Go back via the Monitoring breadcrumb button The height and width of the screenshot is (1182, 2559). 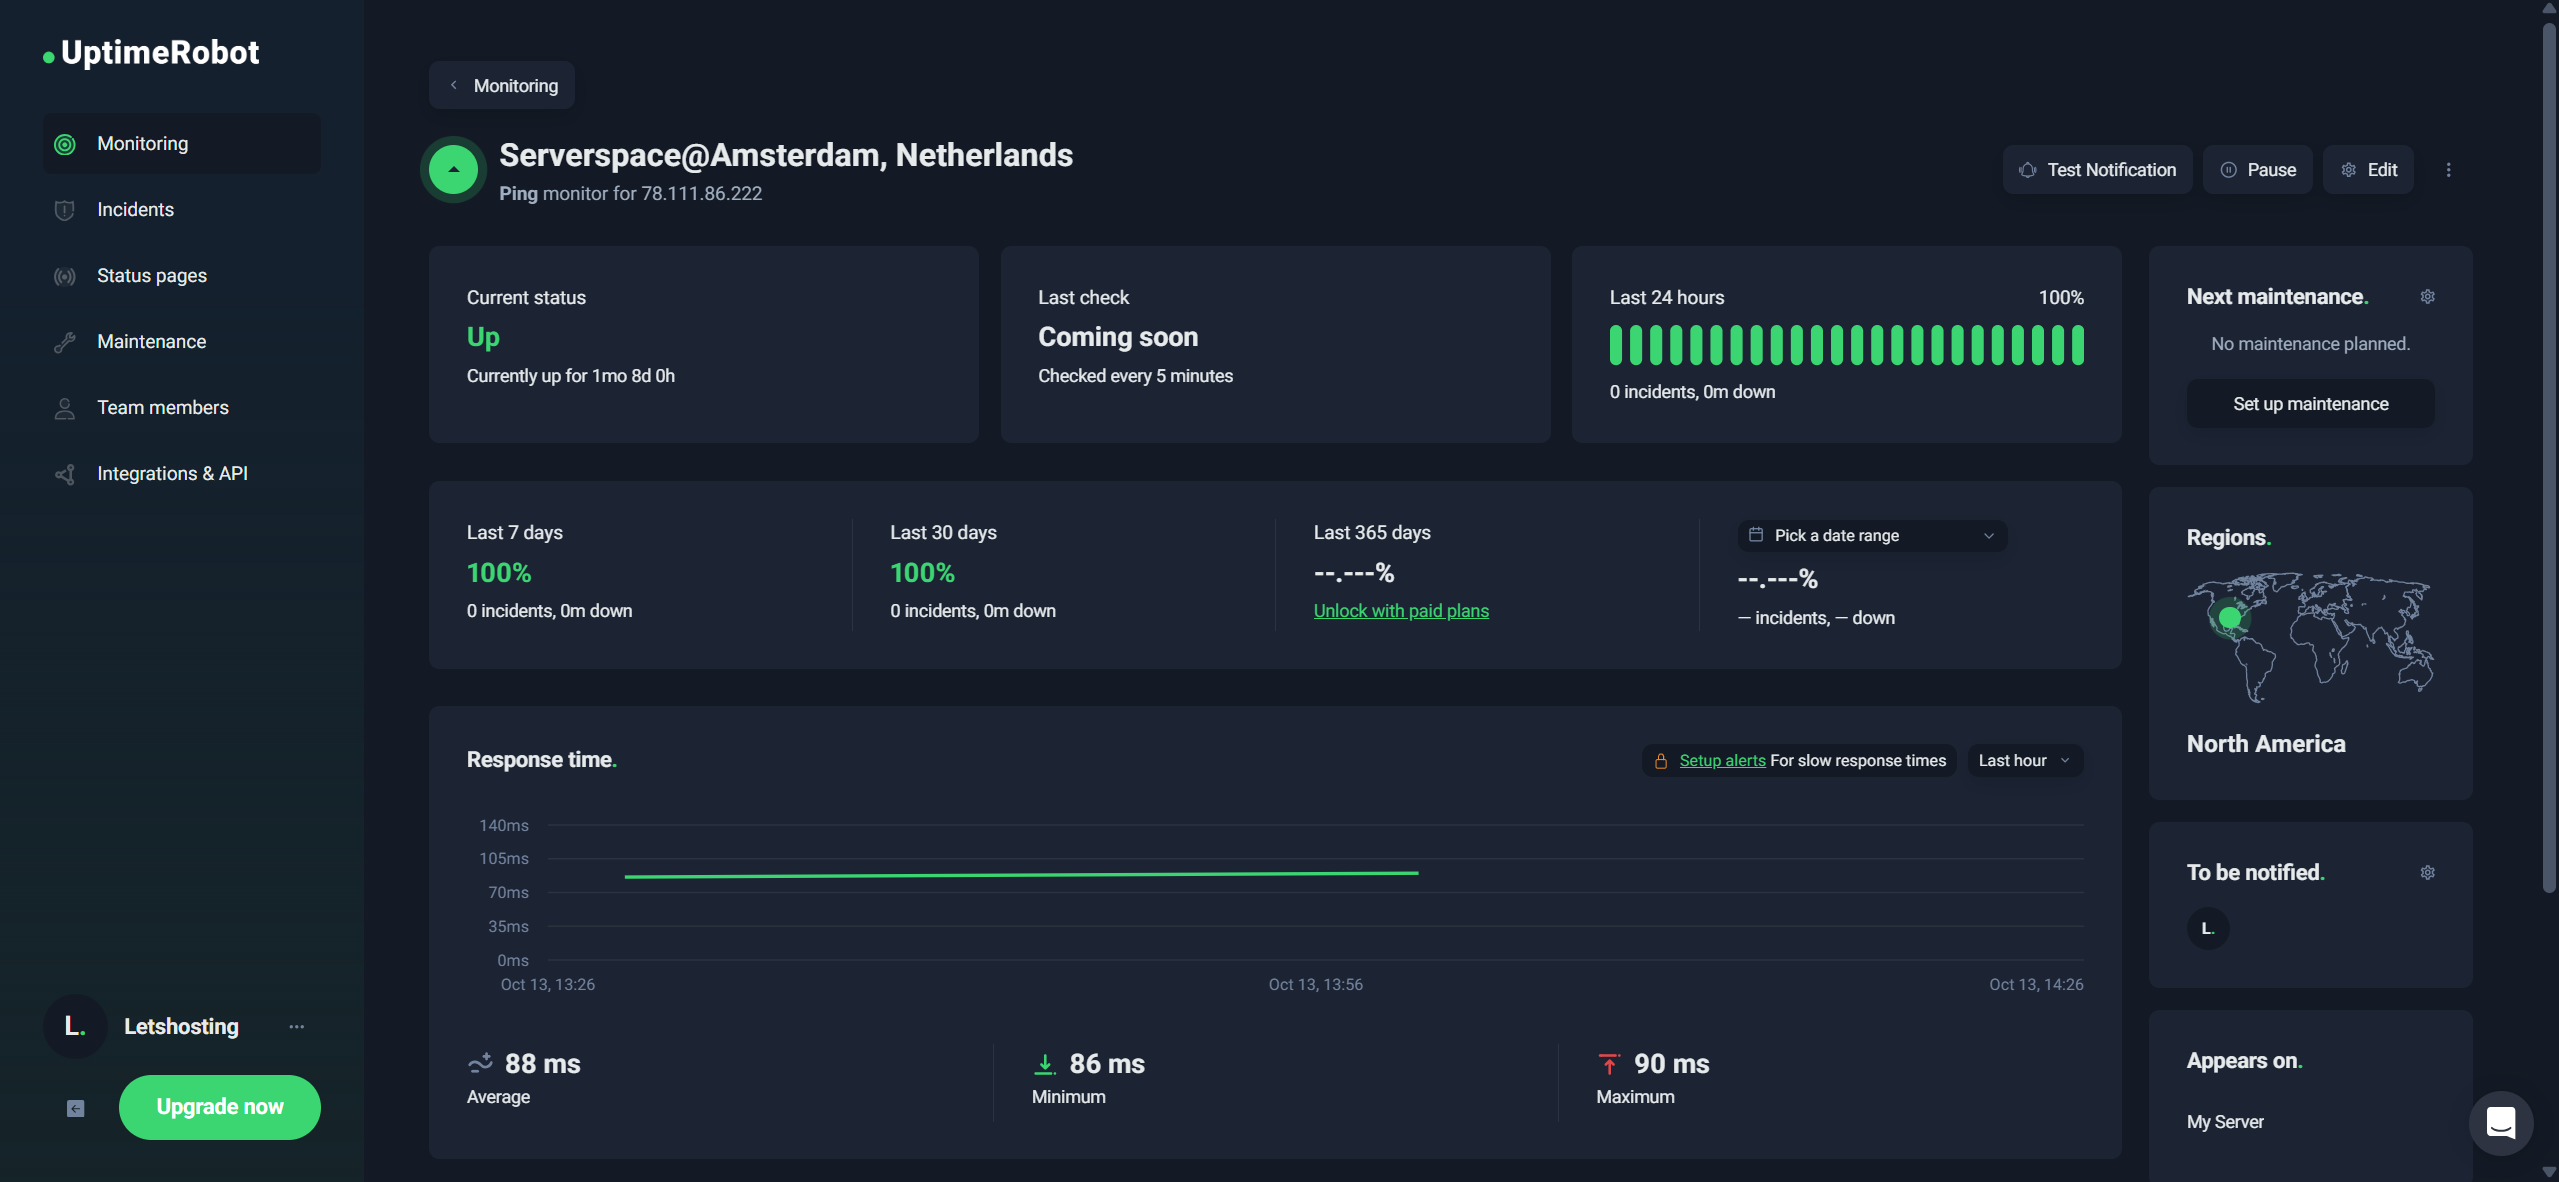pyautogui.click(x=502, y=86)
